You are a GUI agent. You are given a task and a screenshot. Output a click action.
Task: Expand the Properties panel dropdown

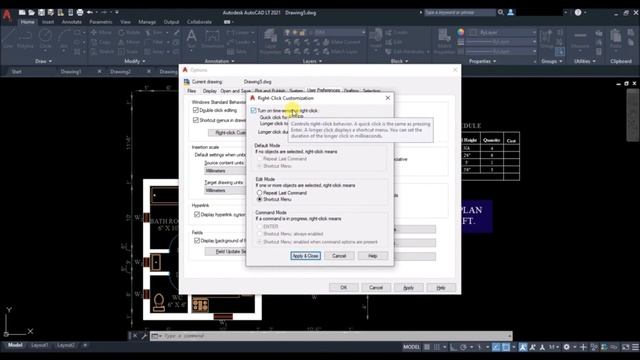pyautogui.click(x=482, y=61)
